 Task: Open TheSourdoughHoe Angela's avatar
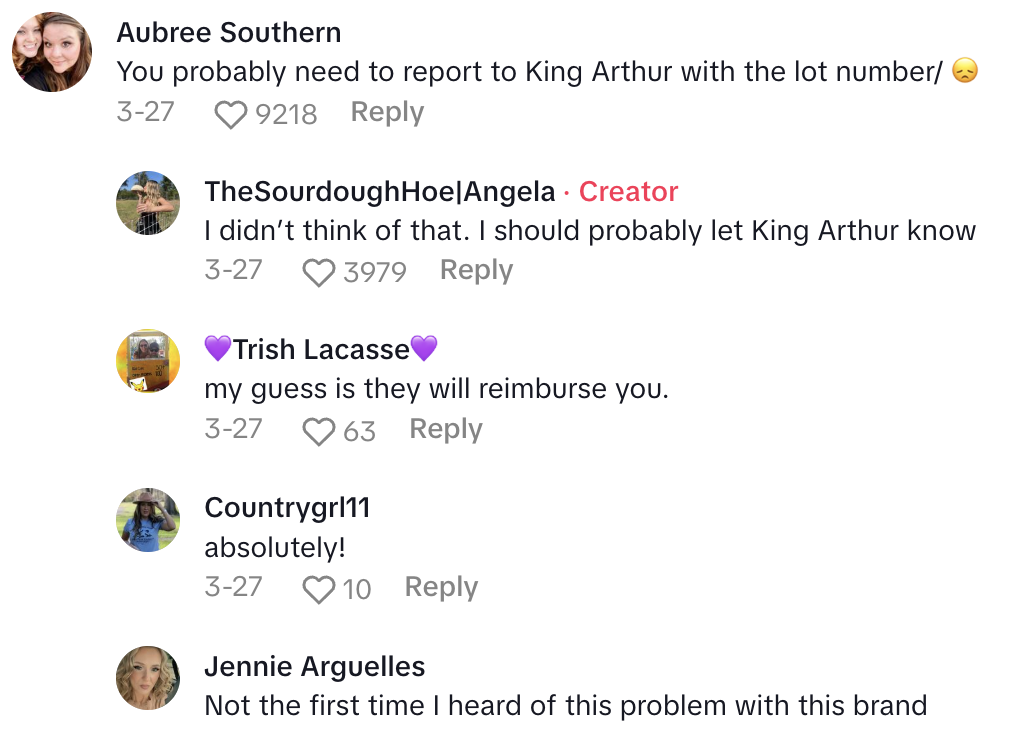(148, 202)
